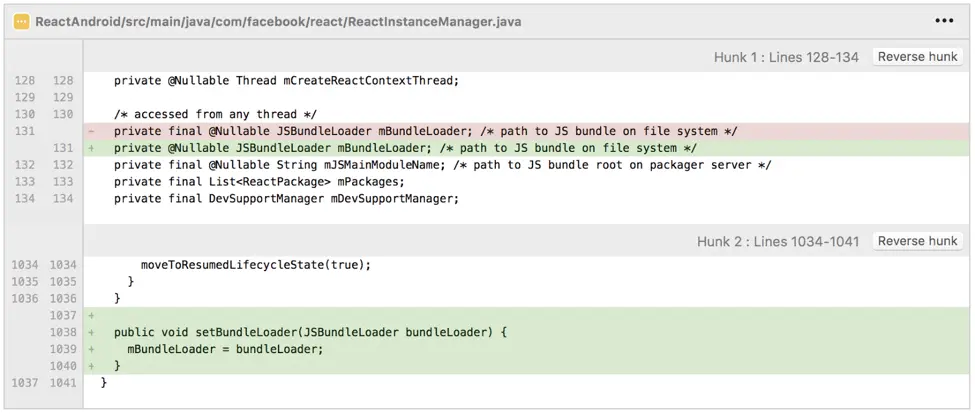Open the three-dots options menu

click(944, 21)
